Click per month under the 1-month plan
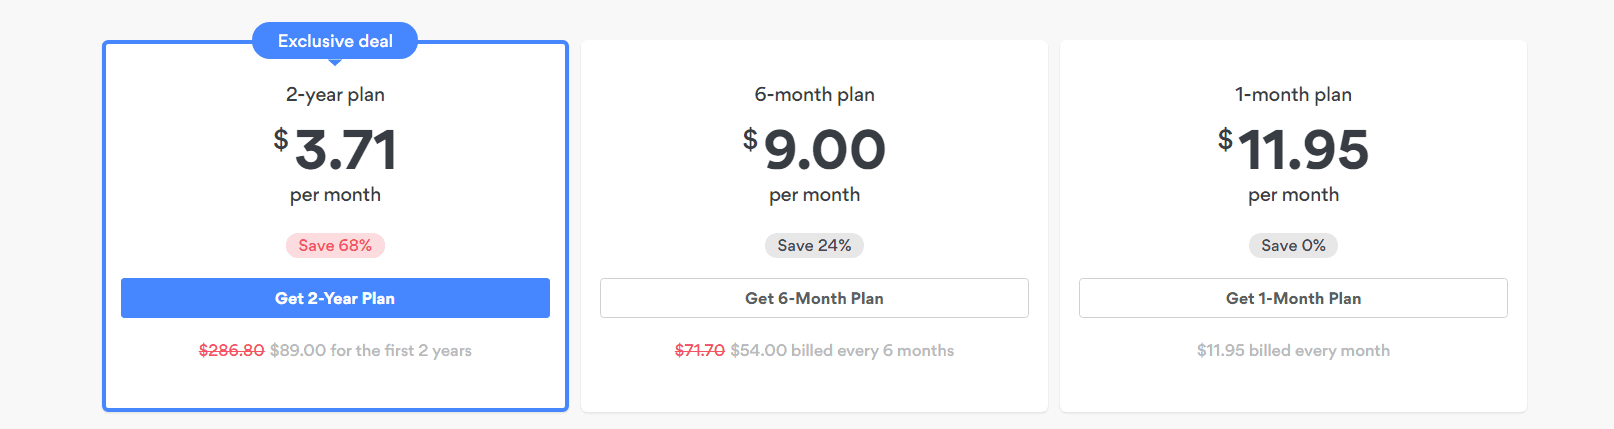1614x429 pixels. pos(1293,195)
